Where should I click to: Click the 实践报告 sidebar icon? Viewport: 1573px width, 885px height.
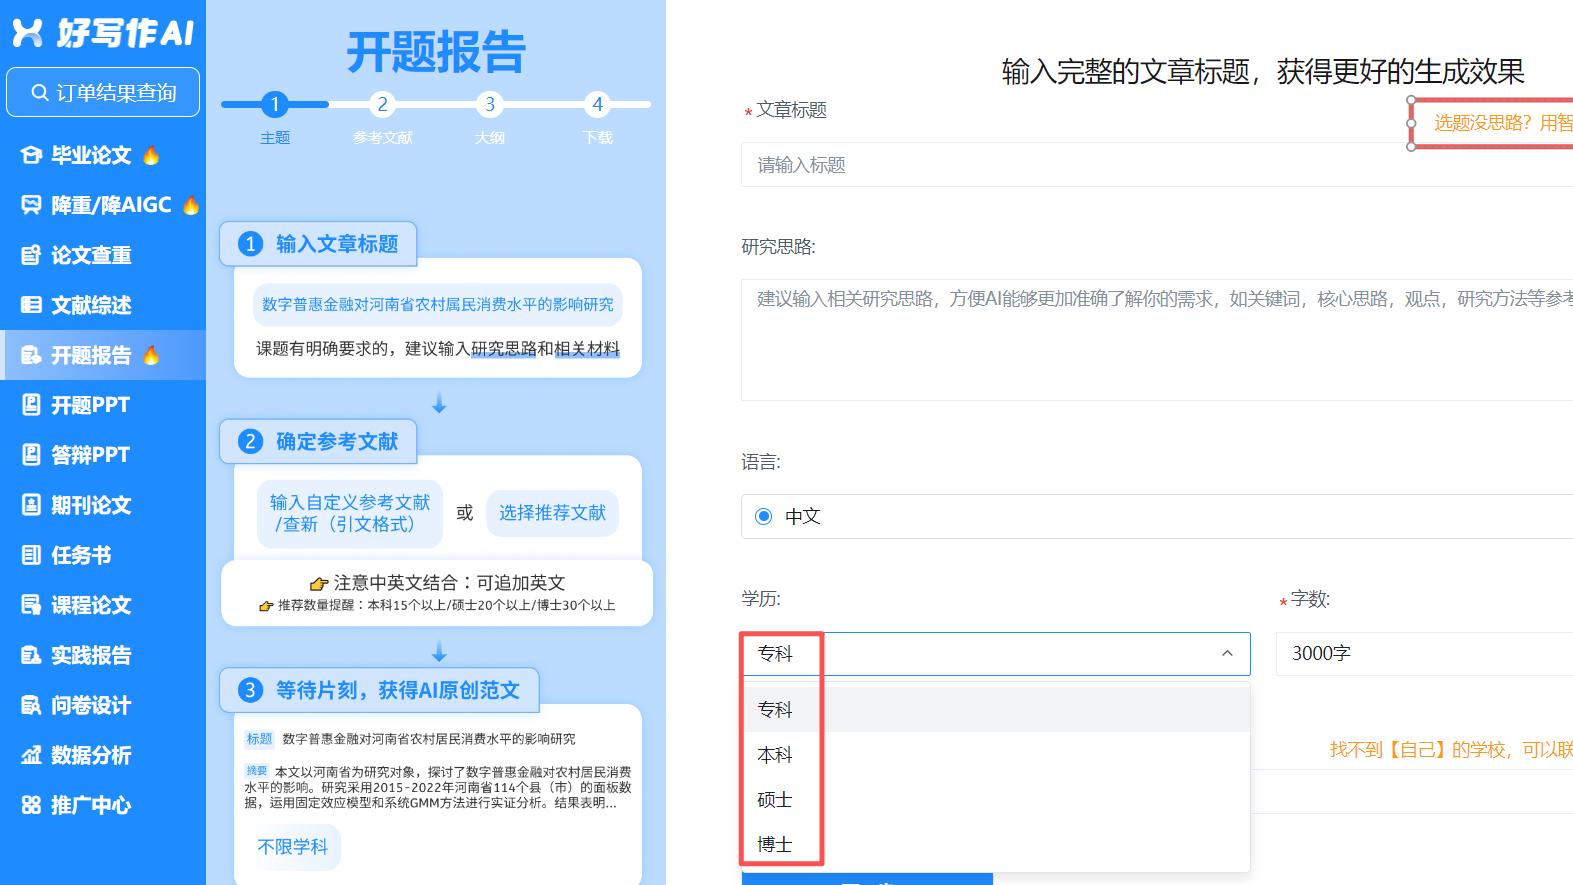(x=31, y=655)
